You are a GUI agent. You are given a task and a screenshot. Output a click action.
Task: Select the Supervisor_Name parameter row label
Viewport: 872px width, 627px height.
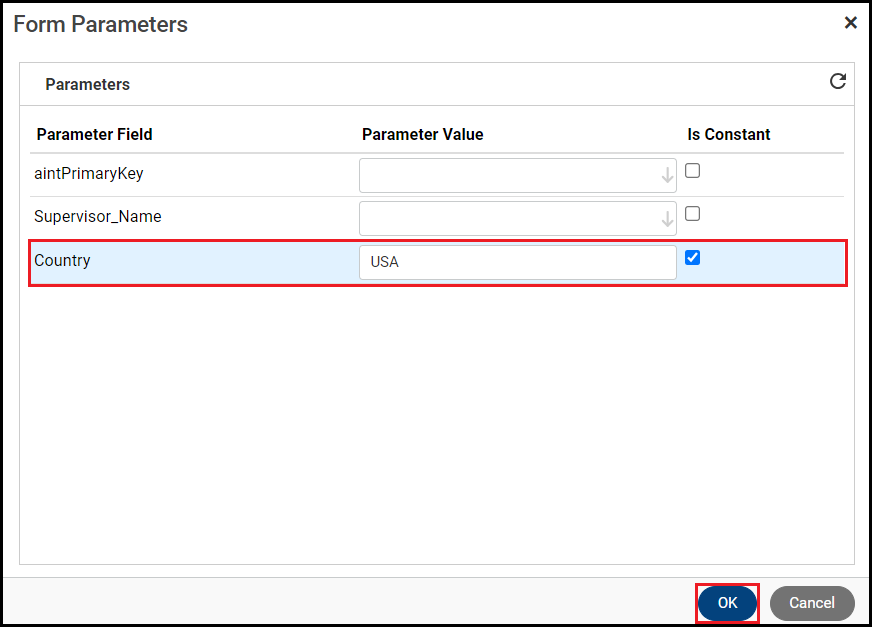pos(97,216)
